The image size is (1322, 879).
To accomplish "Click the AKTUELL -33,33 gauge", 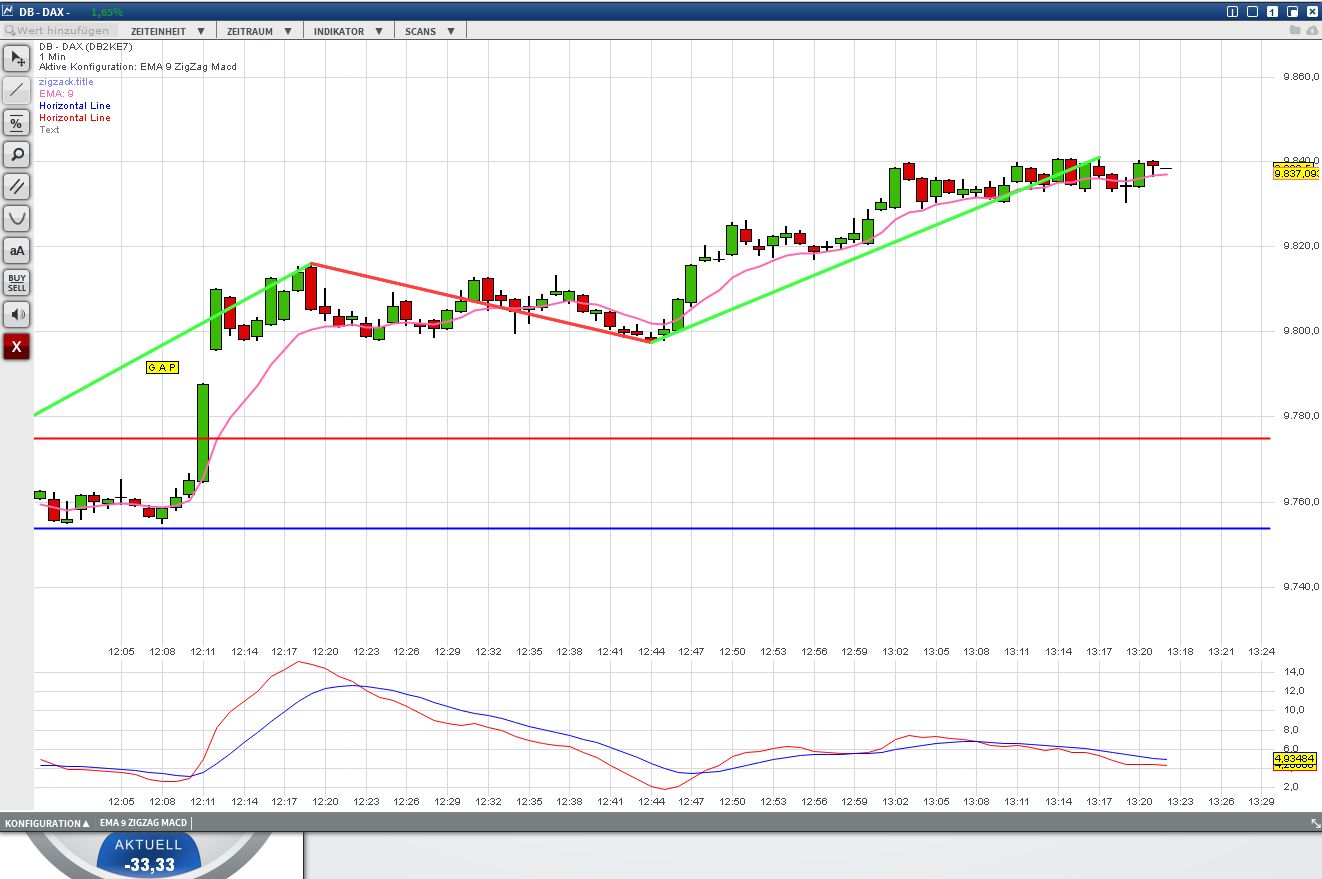I will [x=149, y=856].
